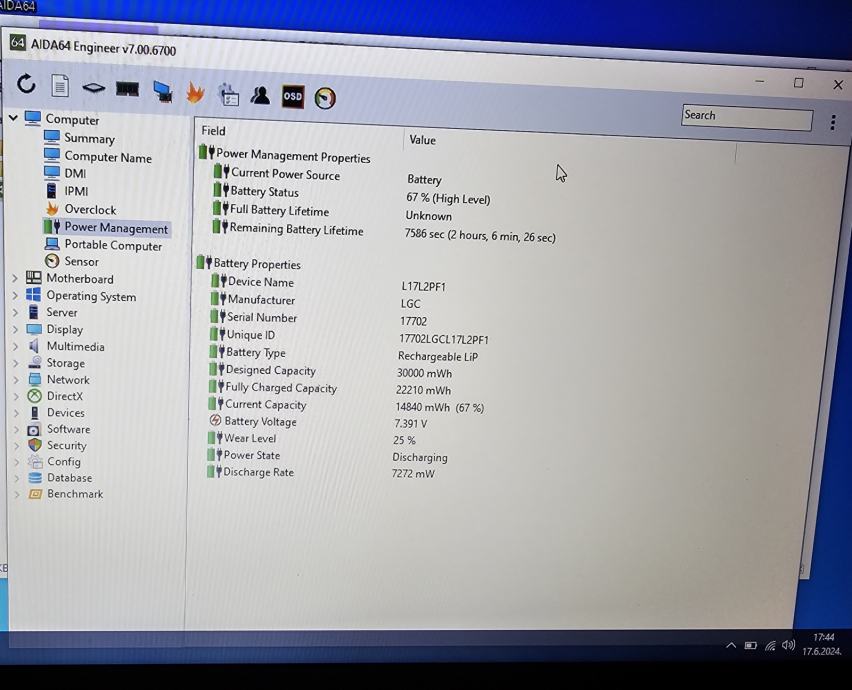Expand the Multimedia tree node
The width and height of the screenshot is (852, 690).
pos(16,346)
